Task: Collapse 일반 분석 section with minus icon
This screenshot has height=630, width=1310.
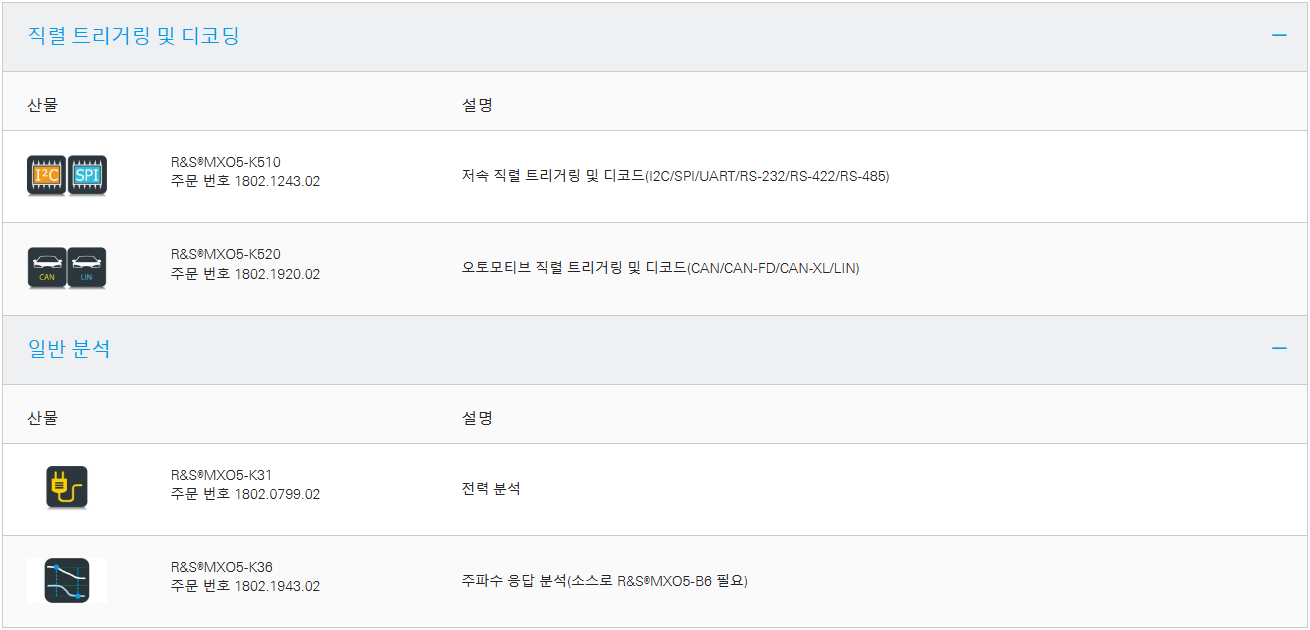Action: (x=1279, y=348)
